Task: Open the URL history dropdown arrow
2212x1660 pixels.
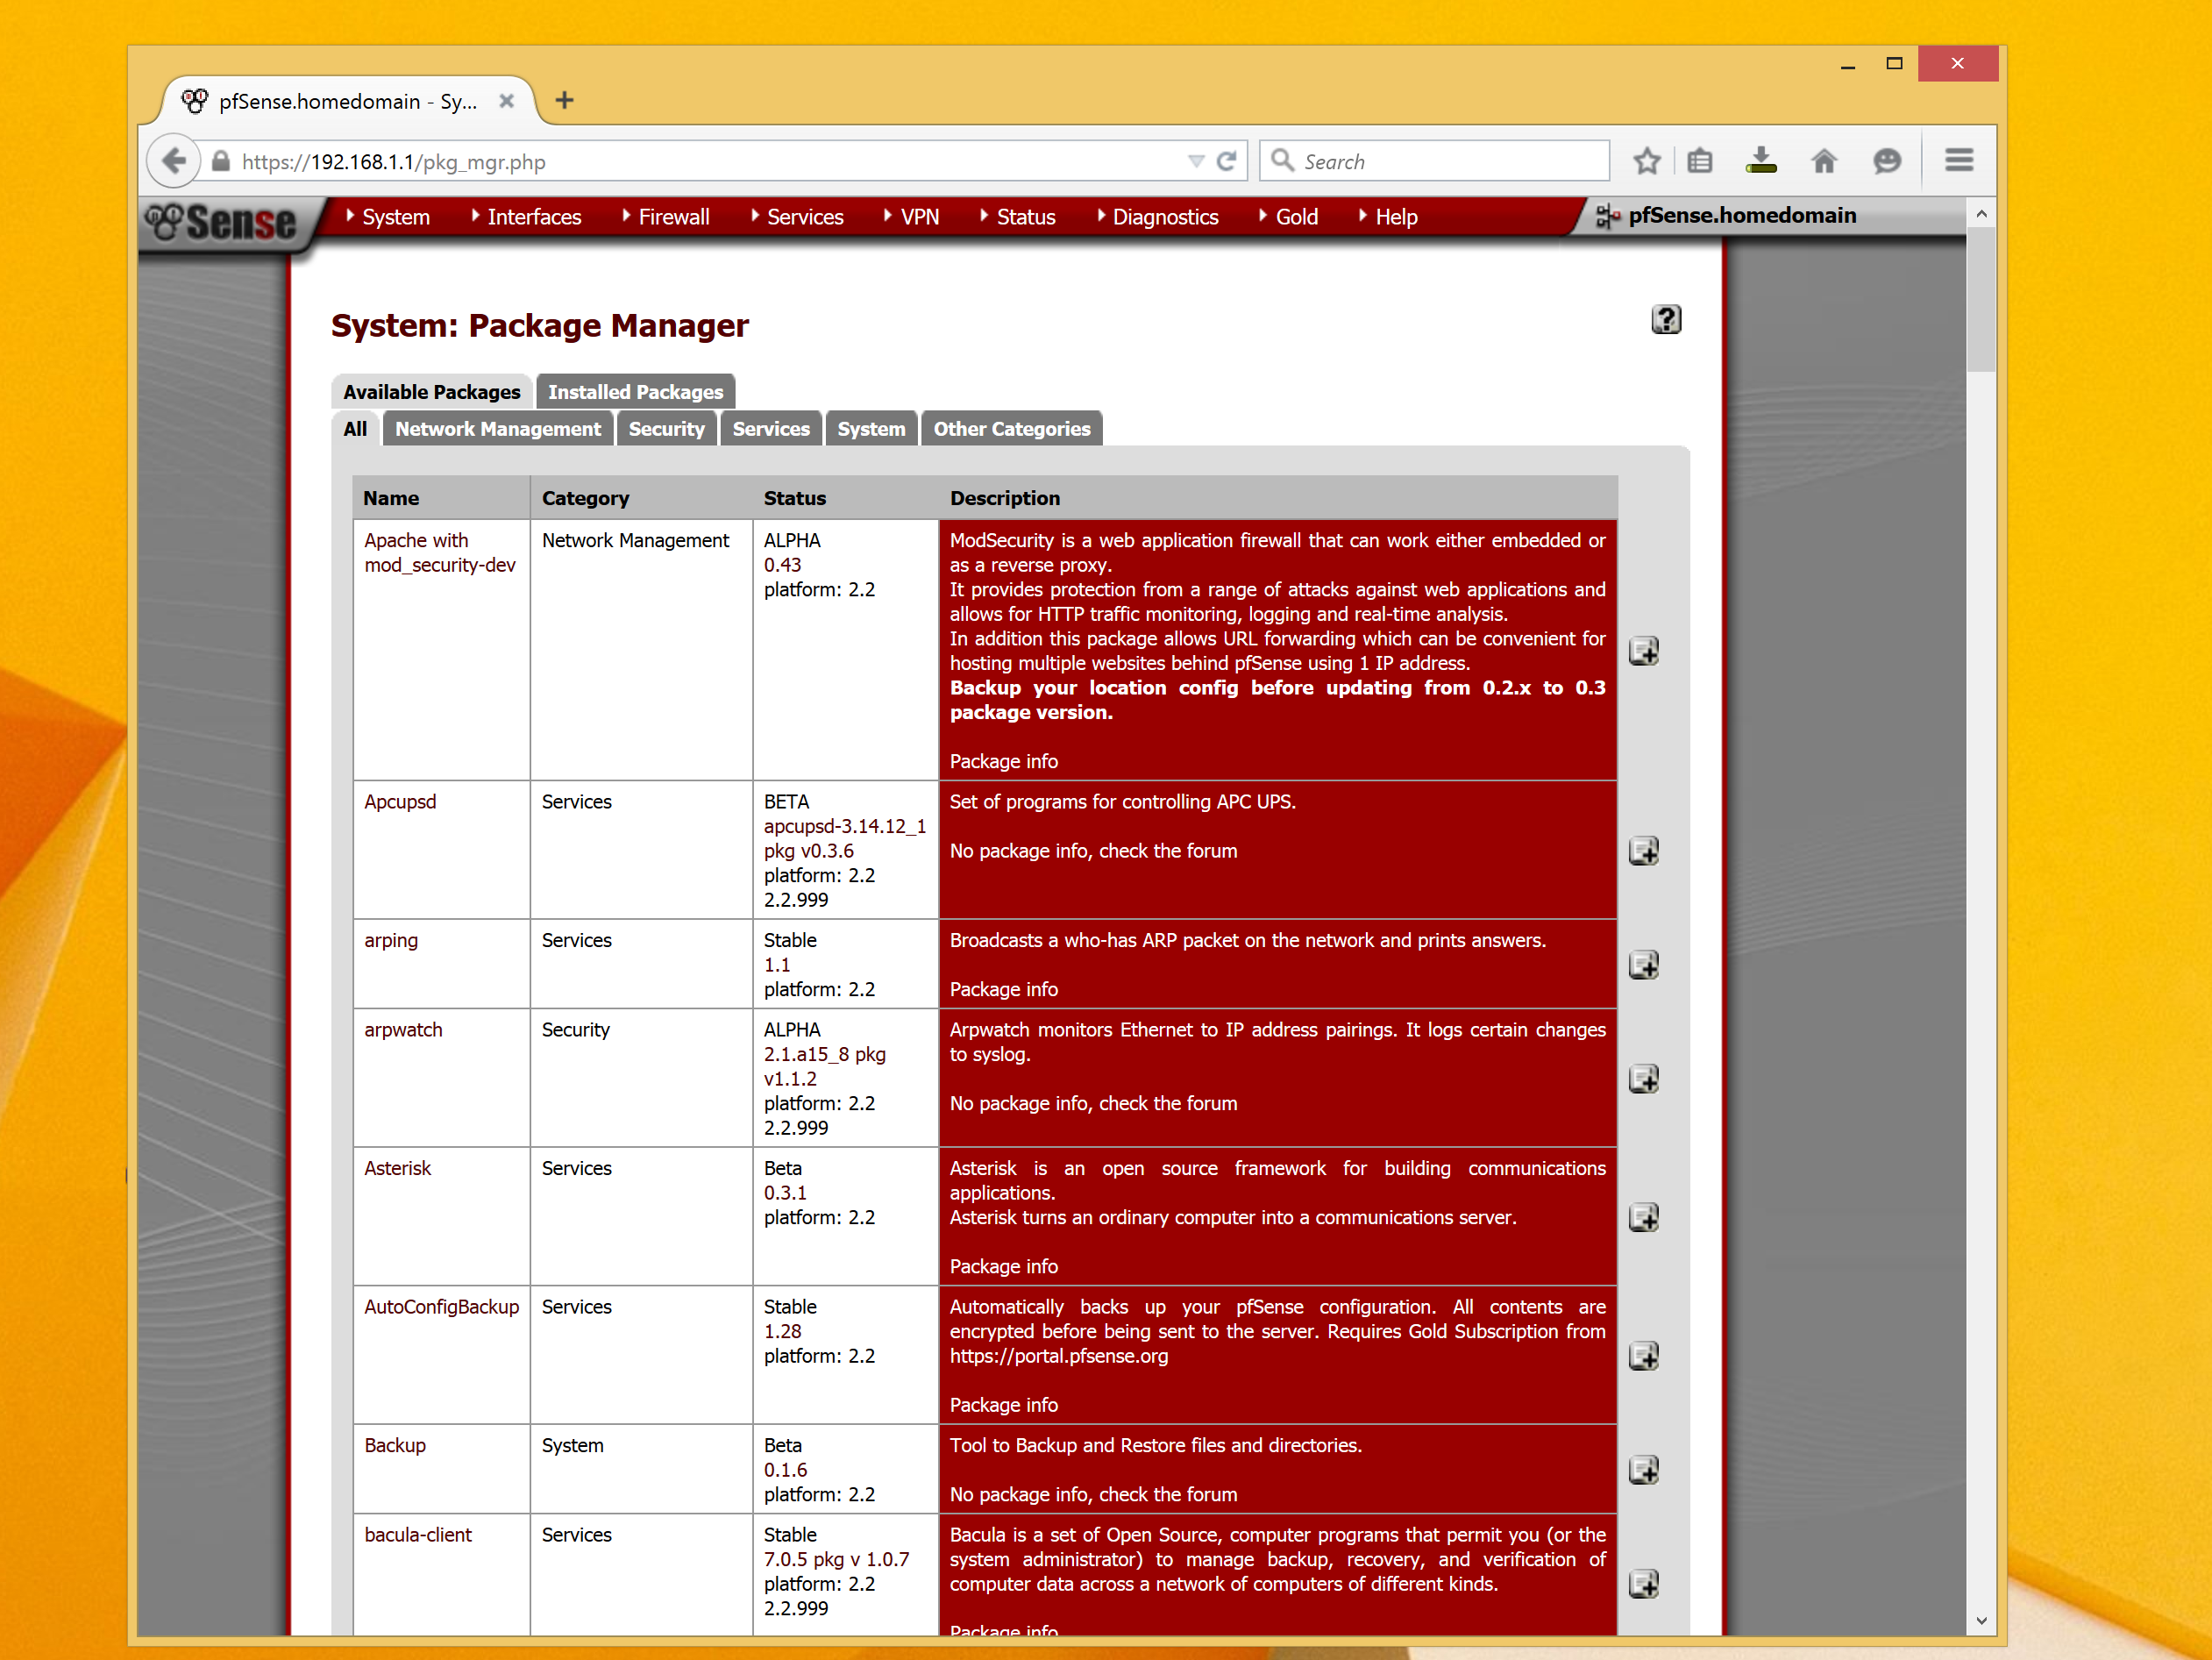Action: coord(1196,161)
